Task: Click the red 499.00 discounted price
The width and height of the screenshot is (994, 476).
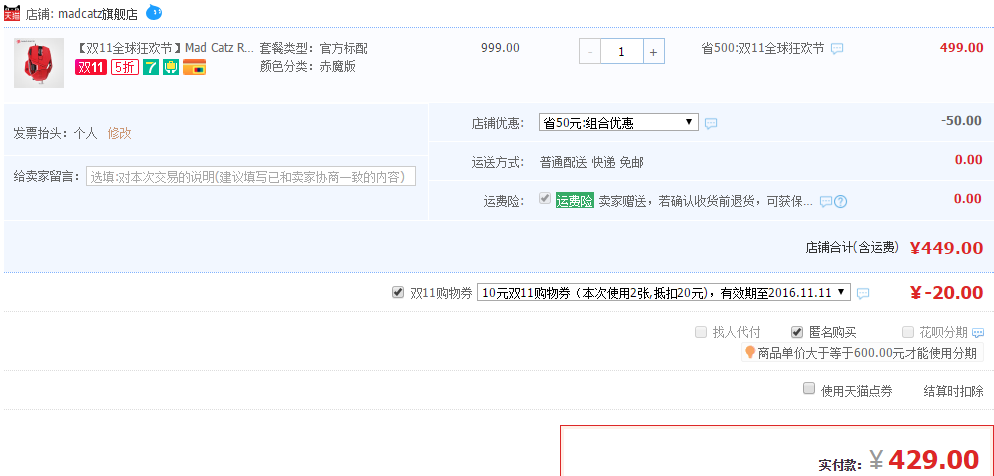Action: [x=962, y=48]
